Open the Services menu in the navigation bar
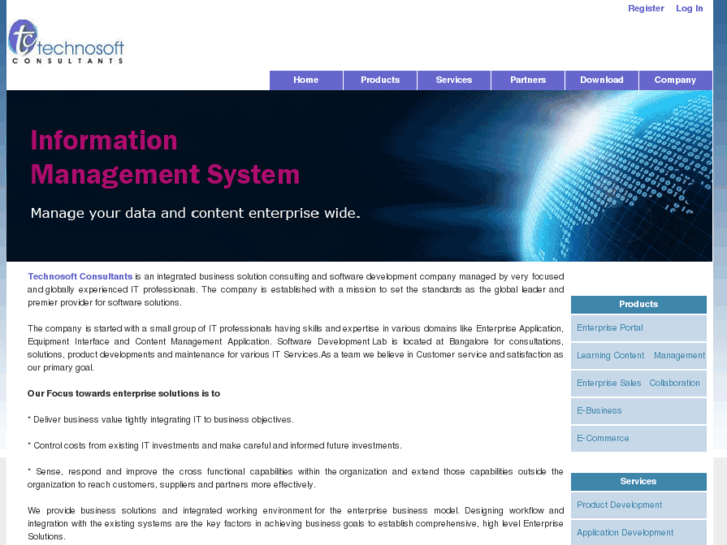The image size is (727, 545). click(454, 80)
